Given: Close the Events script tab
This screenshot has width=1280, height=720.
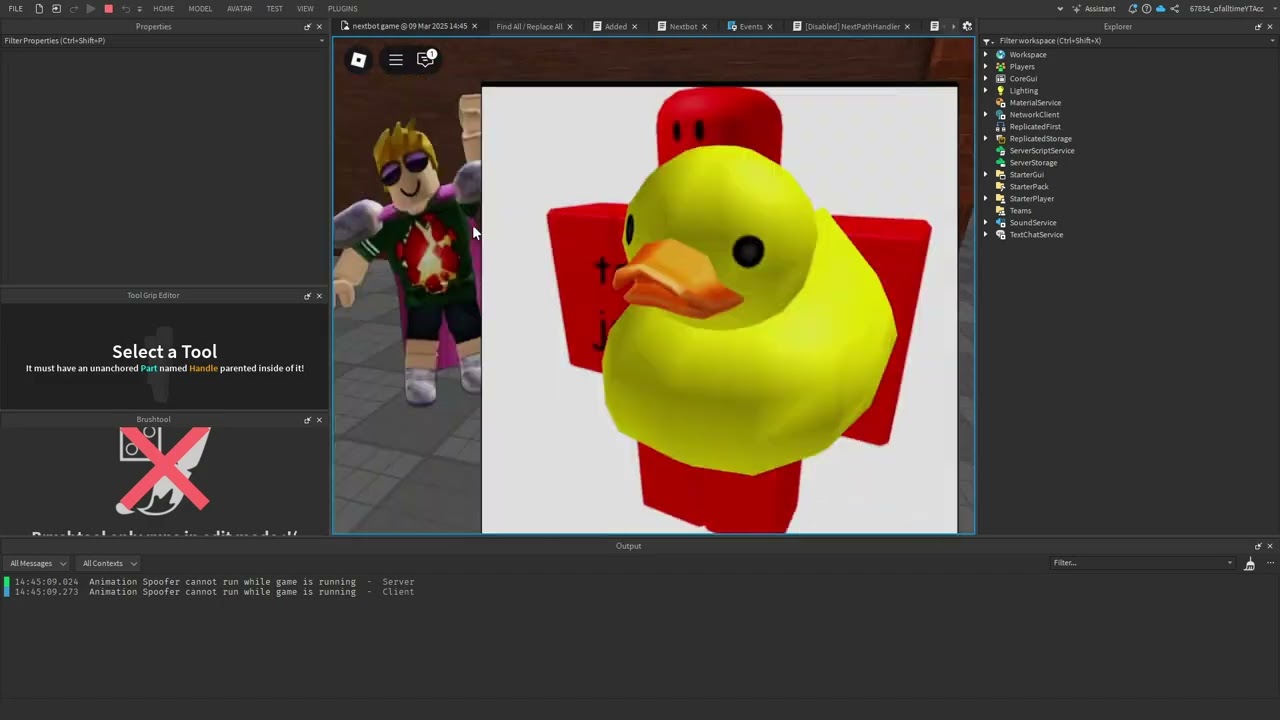Looking at the screenshot, I should 771,26.
